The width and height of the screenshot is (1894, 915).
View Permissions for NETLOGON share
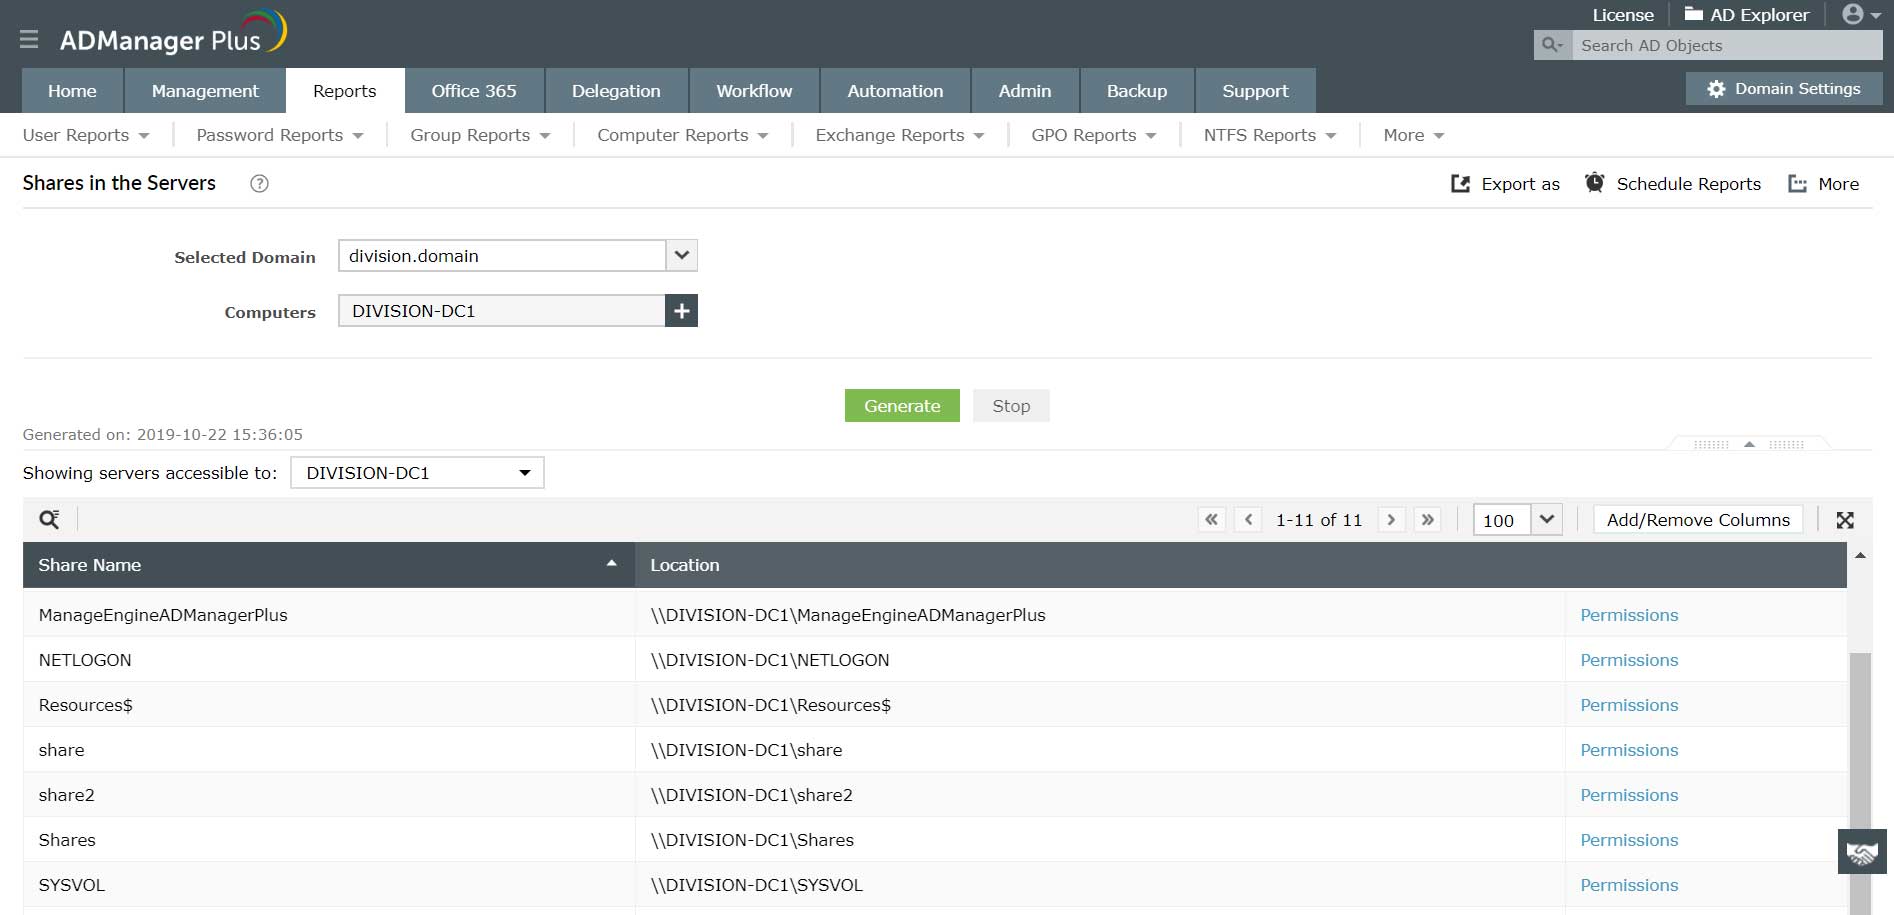tap(1629, 660)
